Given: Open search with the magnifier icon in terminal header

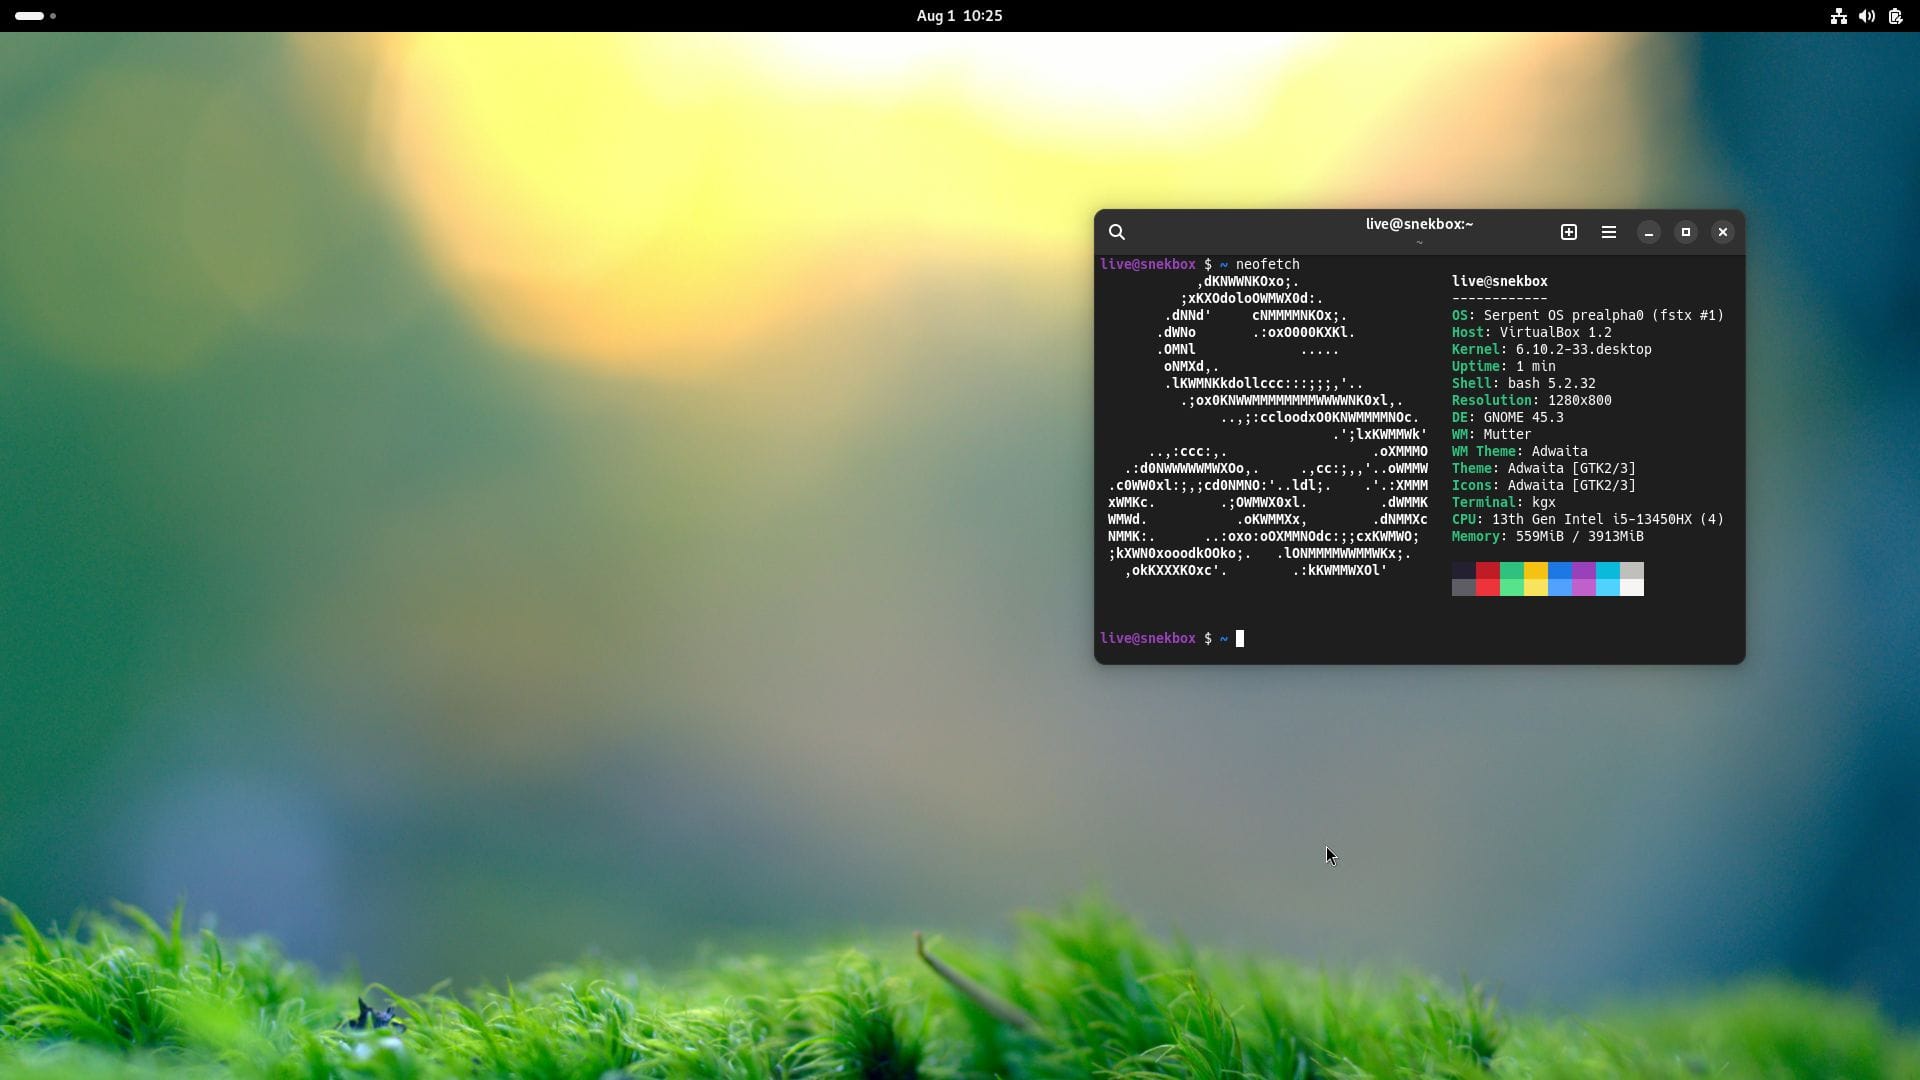Looking at the screenshot, I should click(1117, 231).
